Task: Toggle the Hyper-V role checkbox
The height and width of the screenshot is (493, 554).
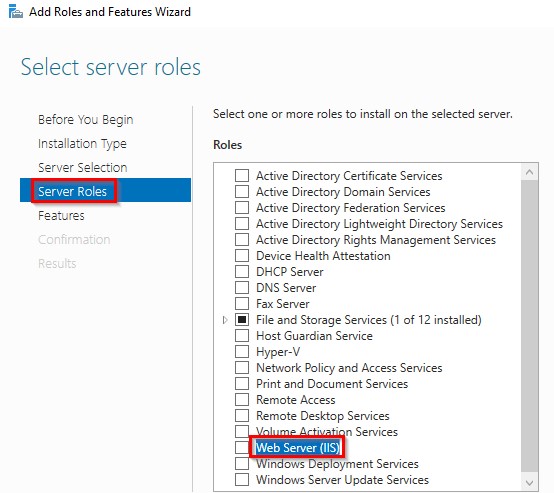Action: click(x=242, y=351)
